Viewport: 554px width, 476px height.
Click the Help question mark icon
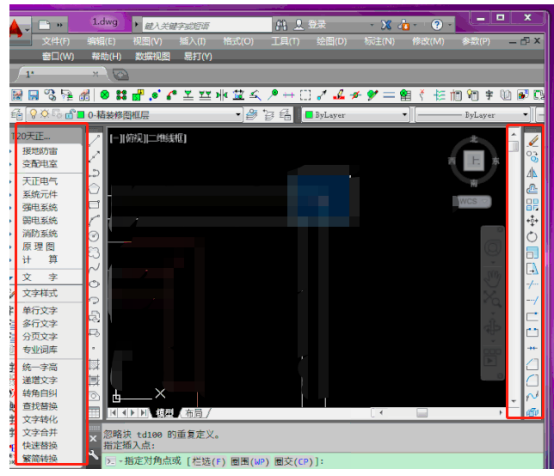(x=437, y=25)
